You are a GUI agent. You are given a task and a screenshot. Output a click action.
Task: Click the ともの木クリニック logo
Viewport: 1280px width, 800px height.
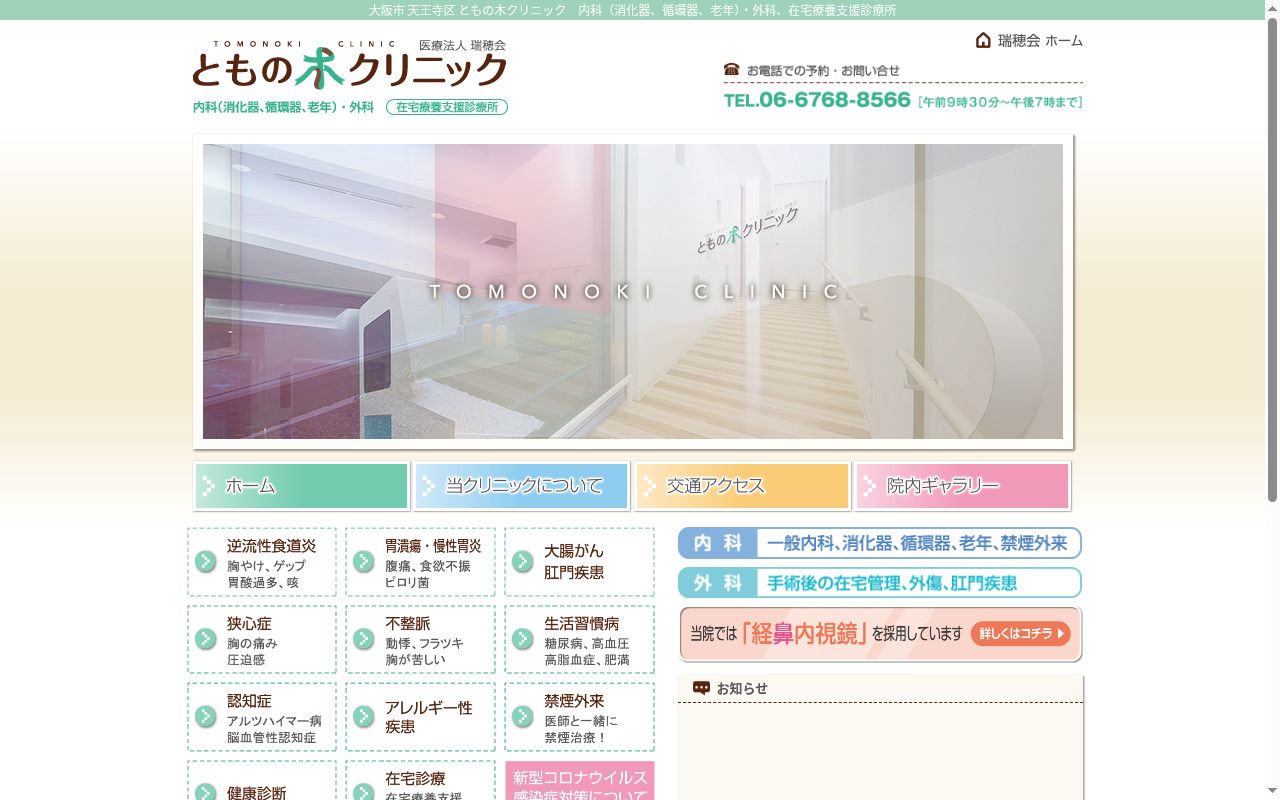click(350, 66)
